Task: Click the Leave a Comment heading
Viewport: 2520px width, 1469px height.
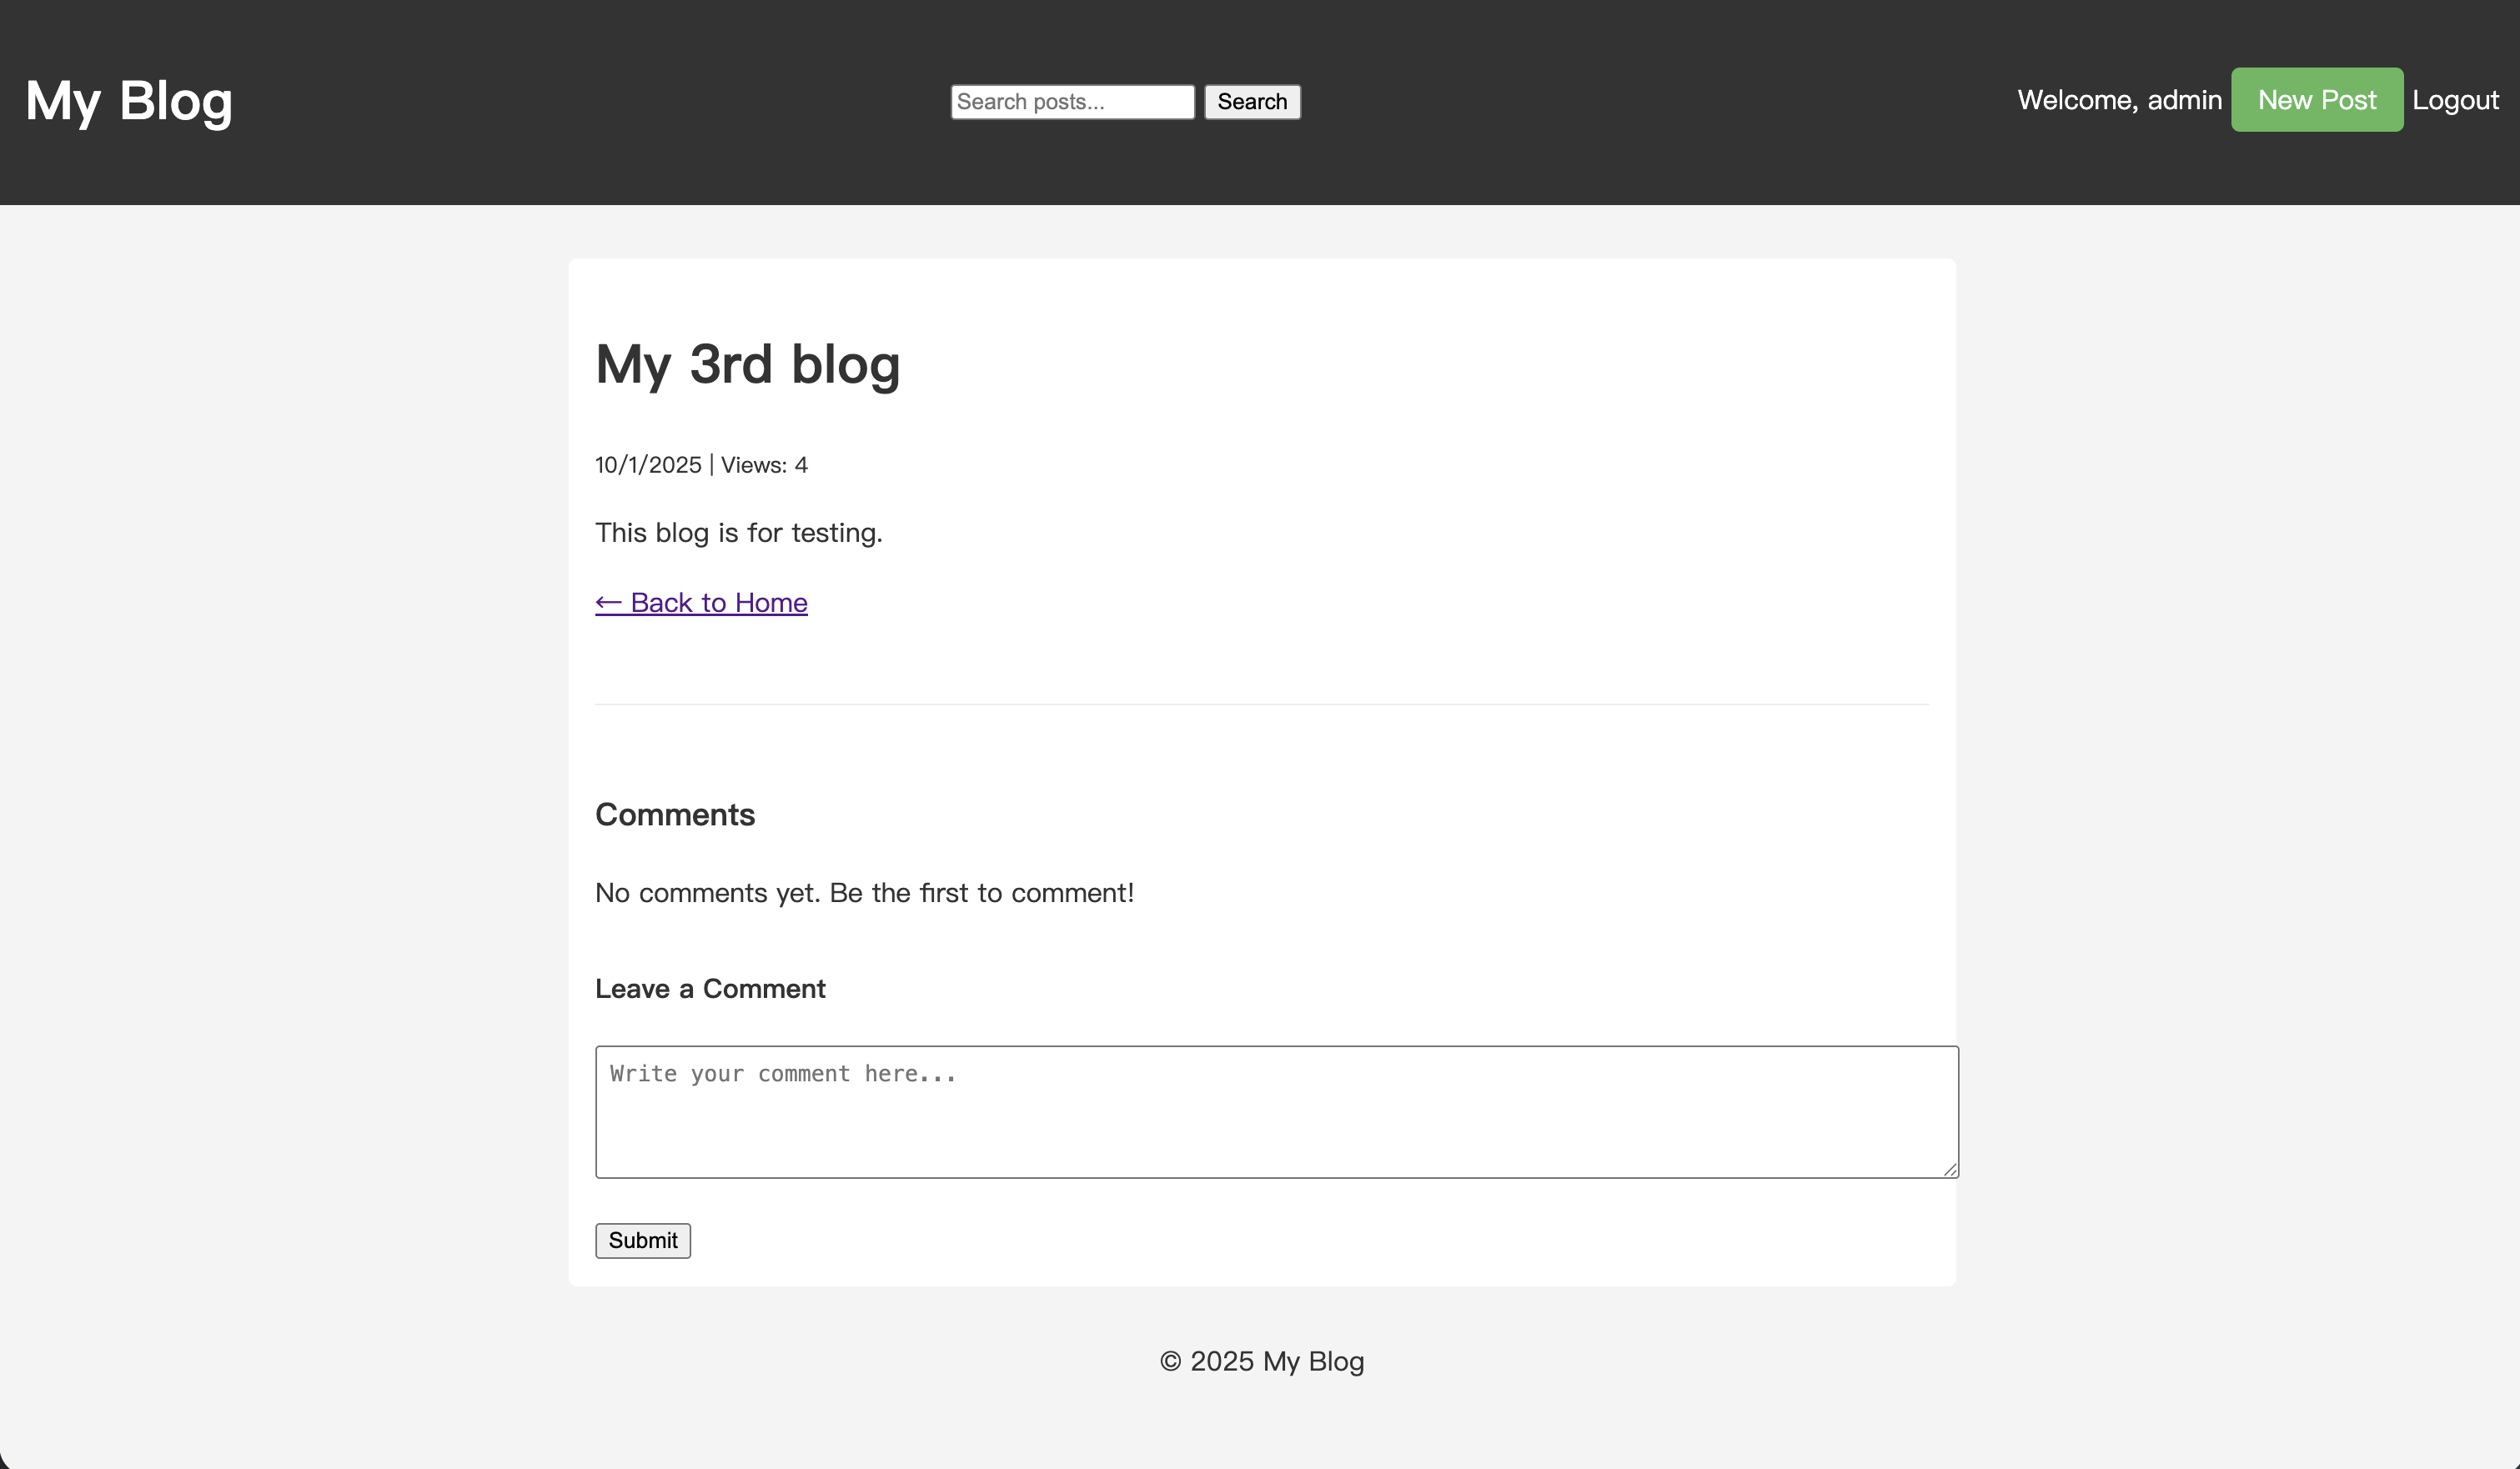Action: [710, 989]
